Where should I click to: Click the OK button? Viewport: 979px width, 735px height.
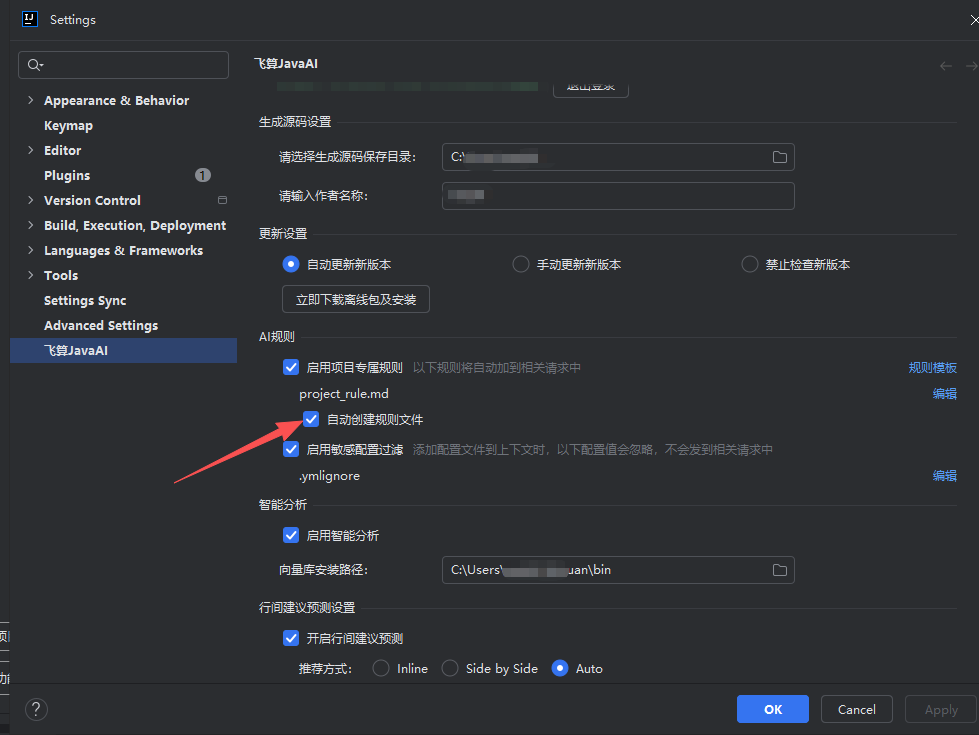[772, 709]
